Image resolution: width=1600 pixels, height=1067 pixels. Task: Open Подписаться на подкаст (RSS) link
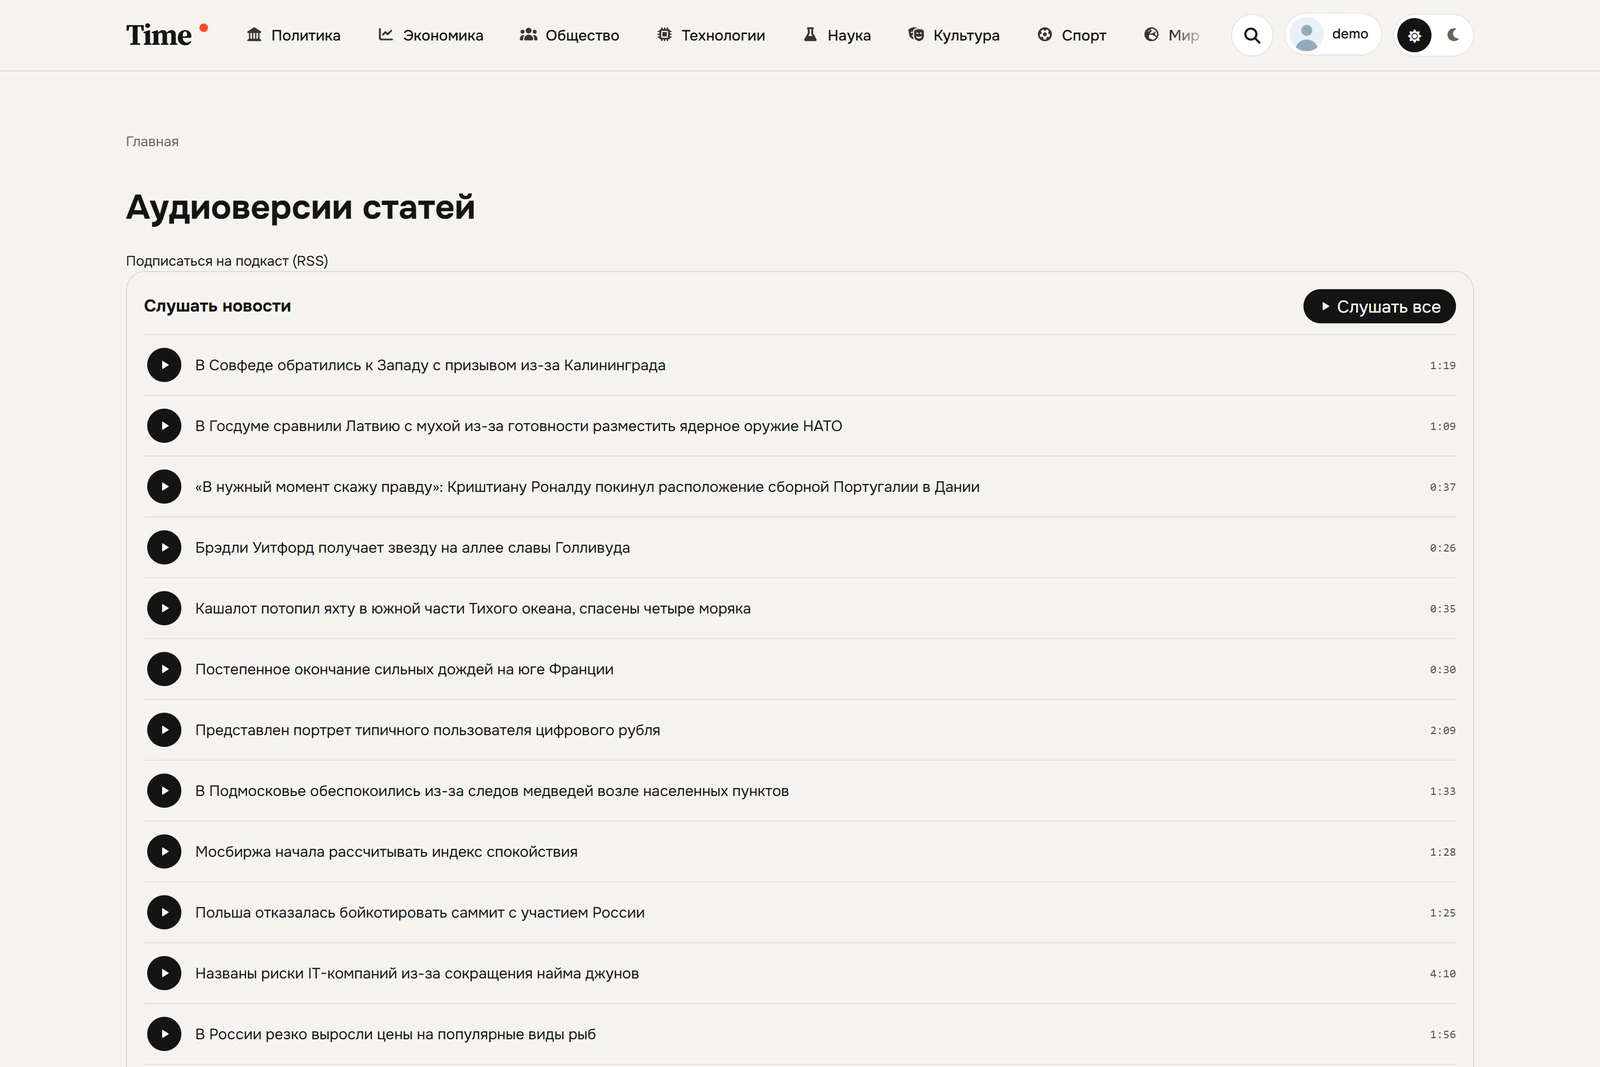pos(227,261)
